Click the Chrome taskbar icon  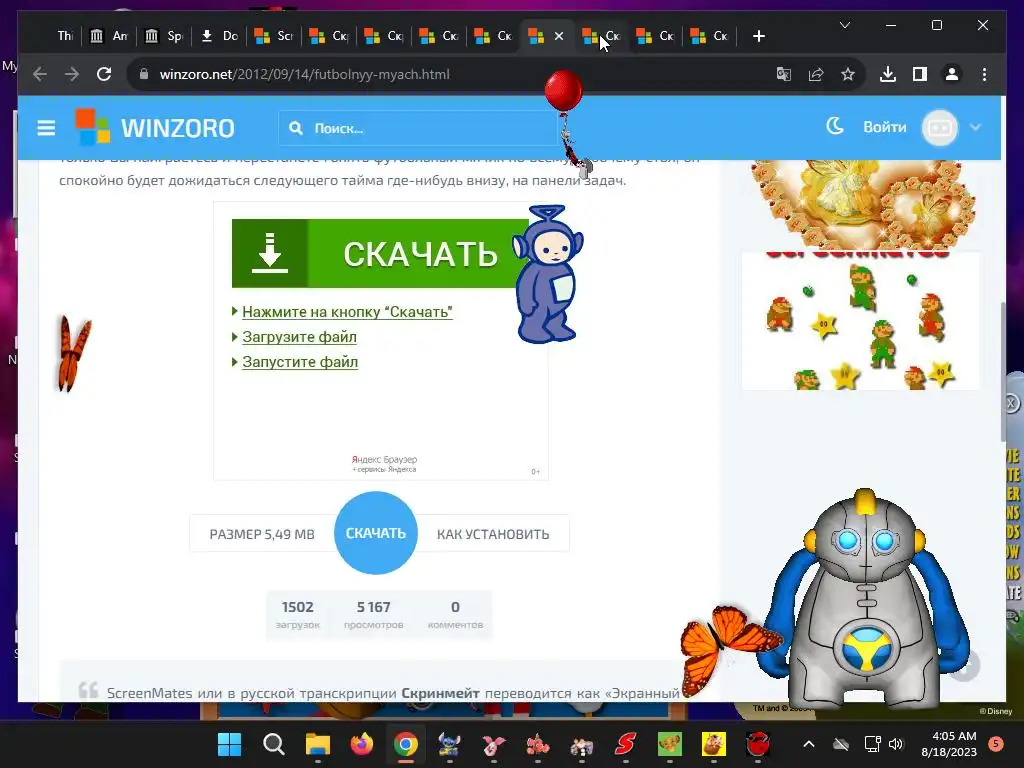pos(406,744)
